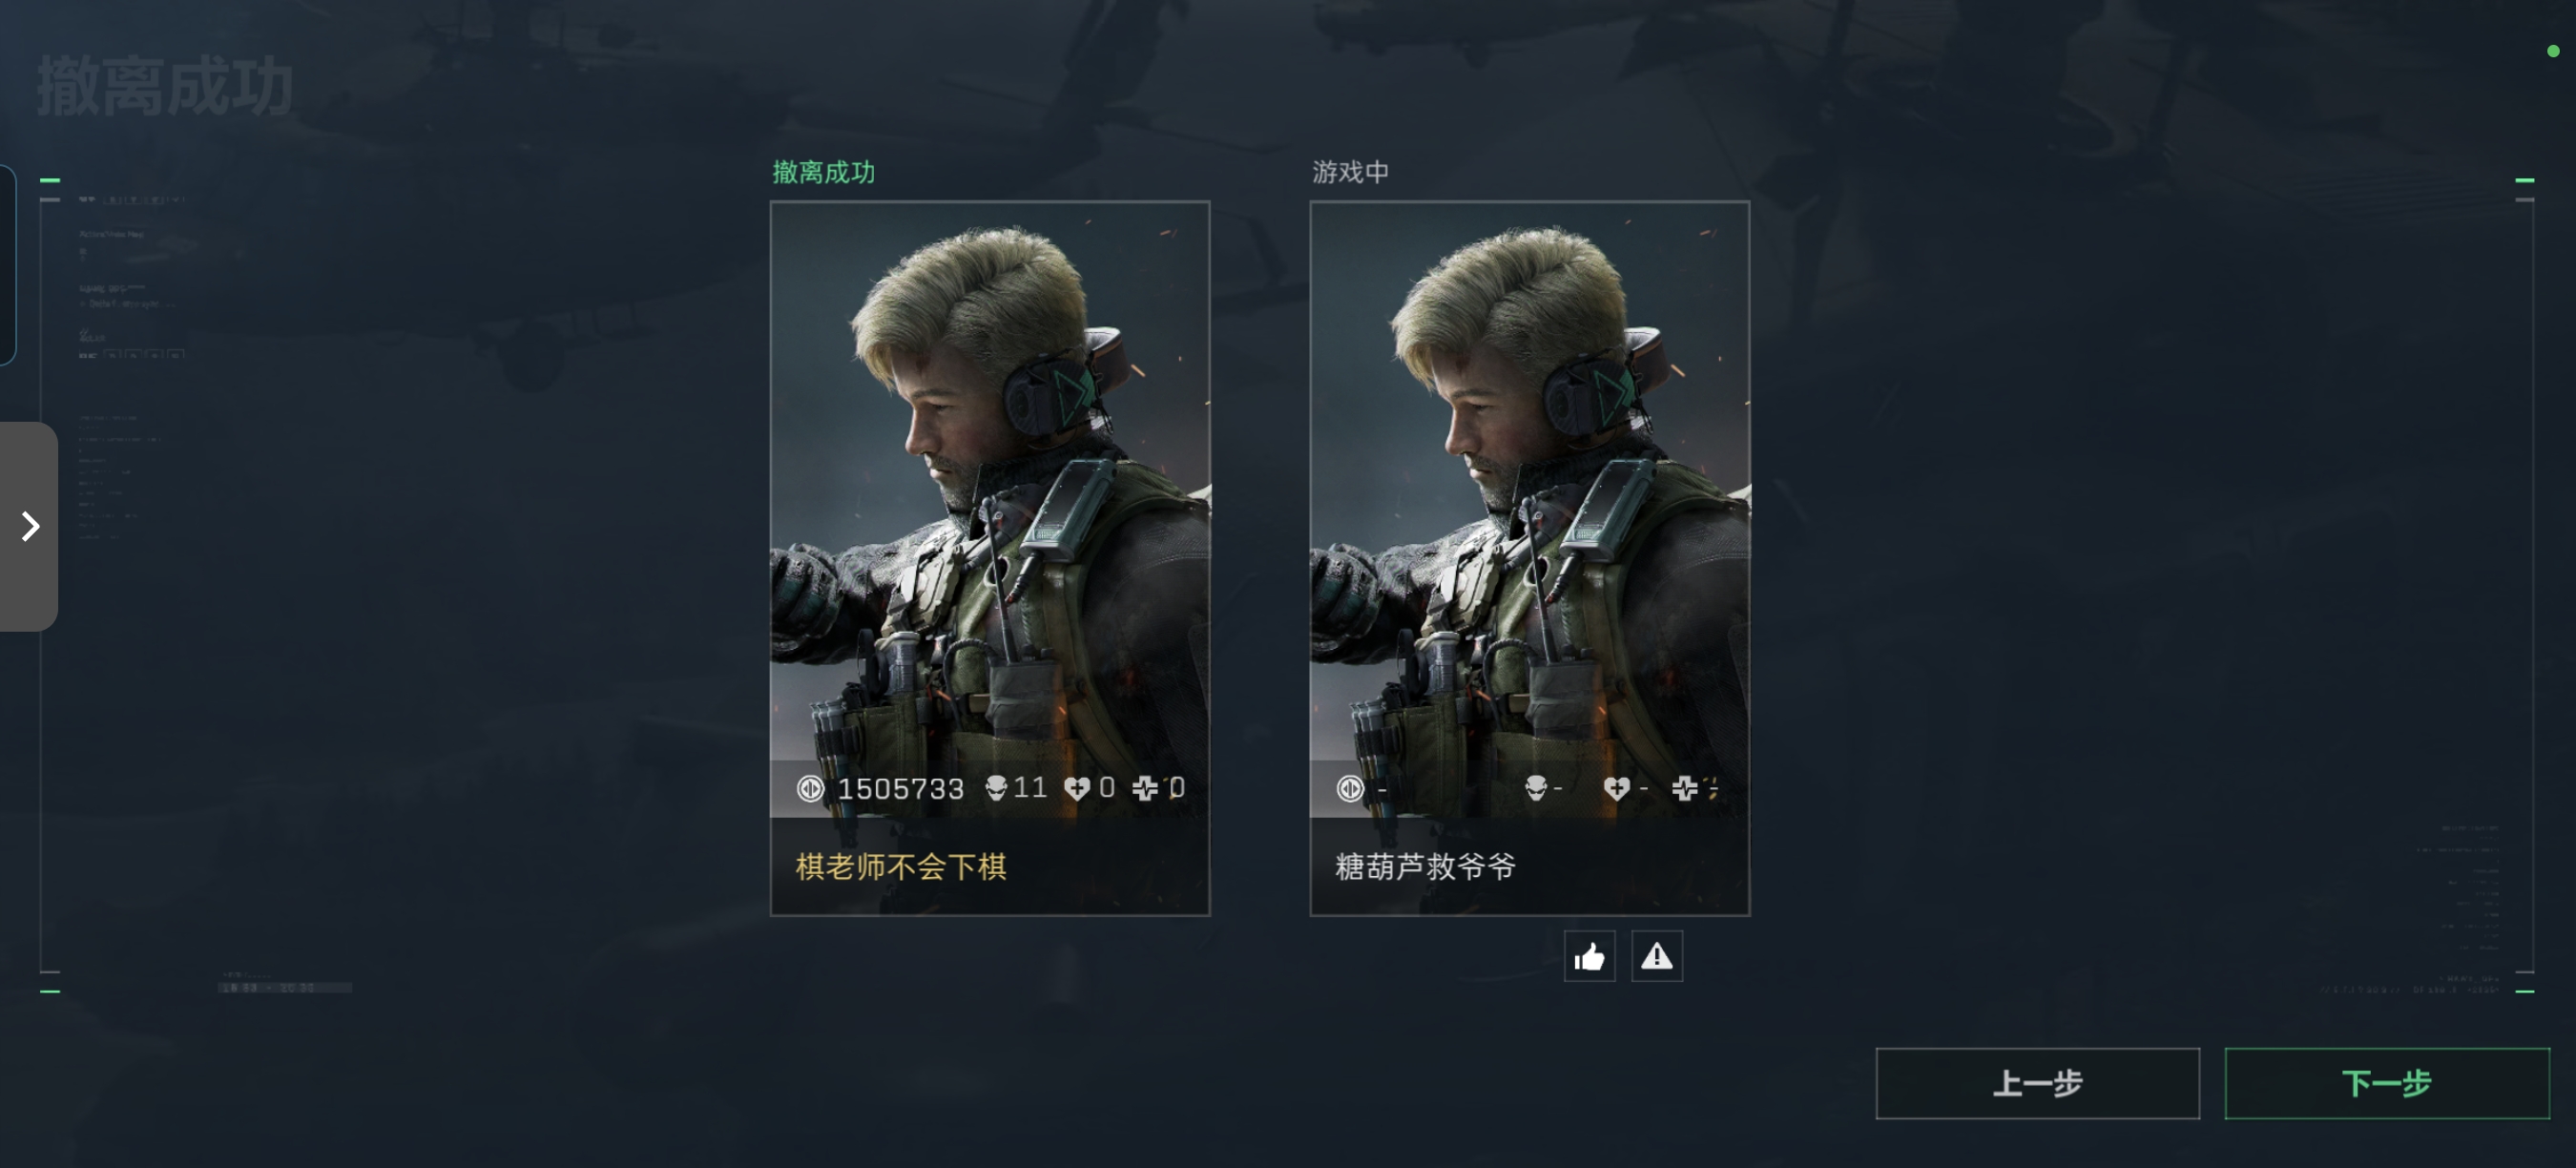Select the 糖葫芦救爷爷 player portrait
2576x1168 pixels.
point(1530,510)
